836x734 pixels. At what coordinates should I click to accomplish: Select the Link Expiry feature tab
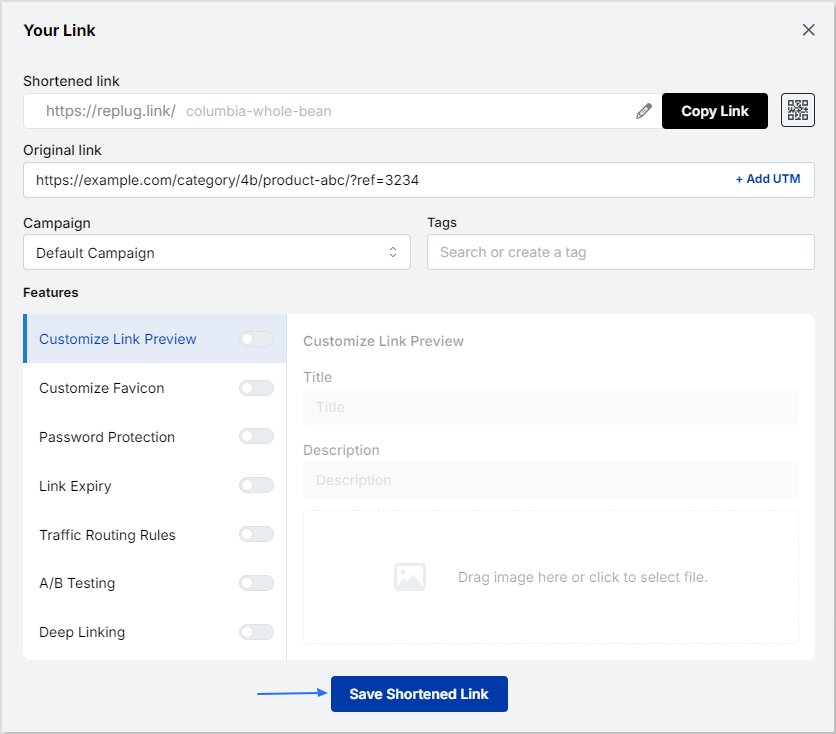[155, 486]
